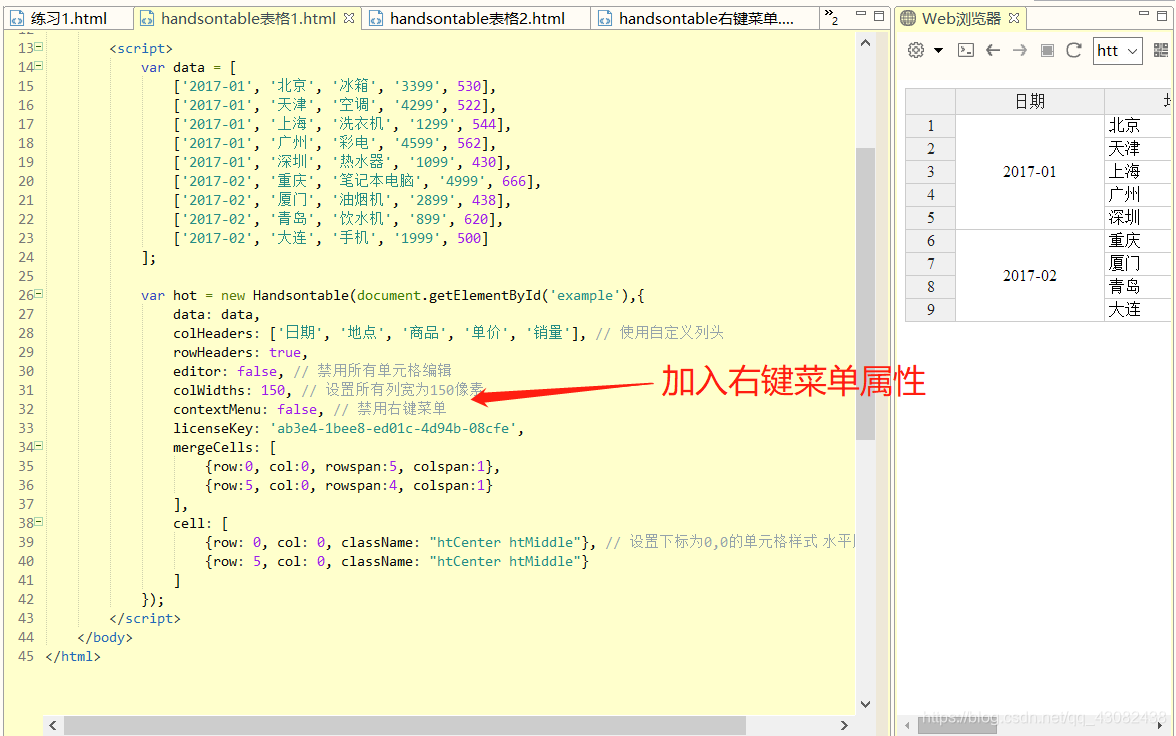Go back in the Web browser
The height and width of the screenshot is (736, 1176).
coord(993,50)
